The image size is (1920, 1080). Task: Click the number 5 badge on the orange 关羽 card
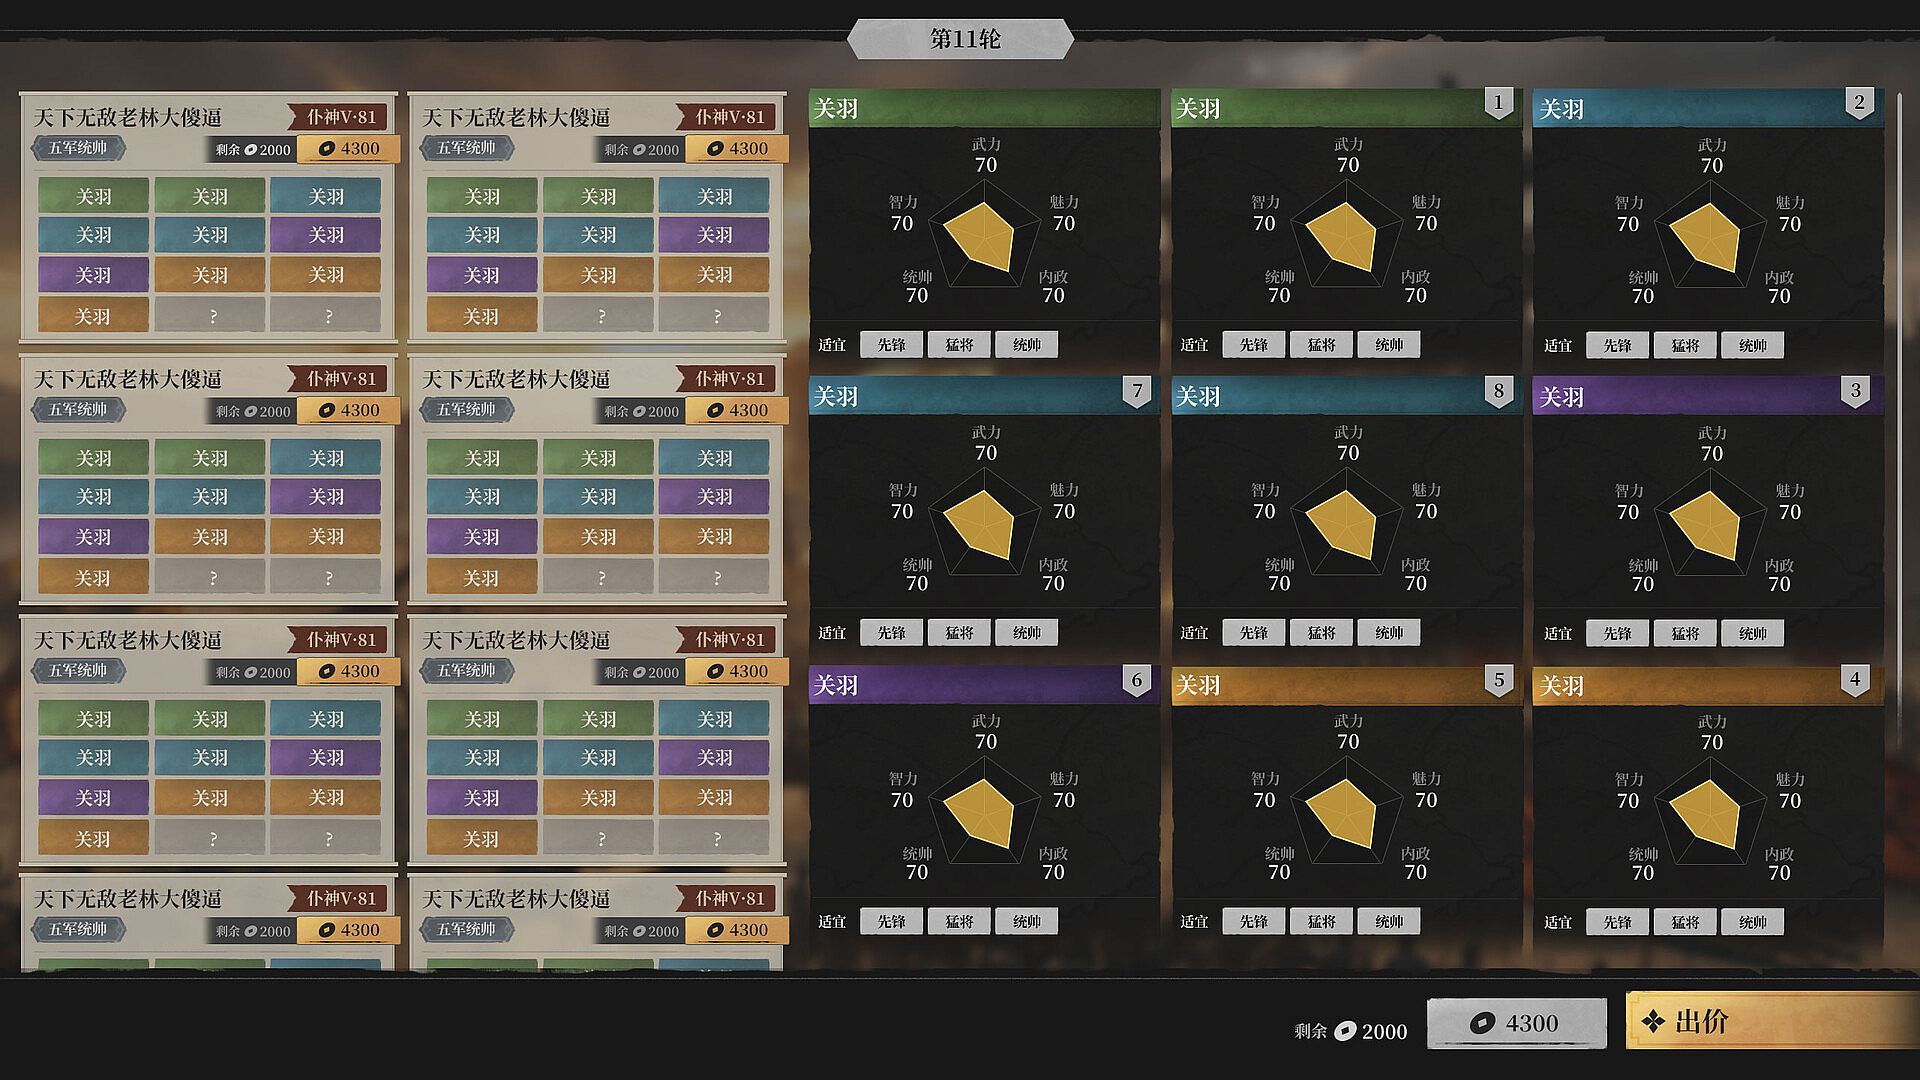[x=1498, y=680]
